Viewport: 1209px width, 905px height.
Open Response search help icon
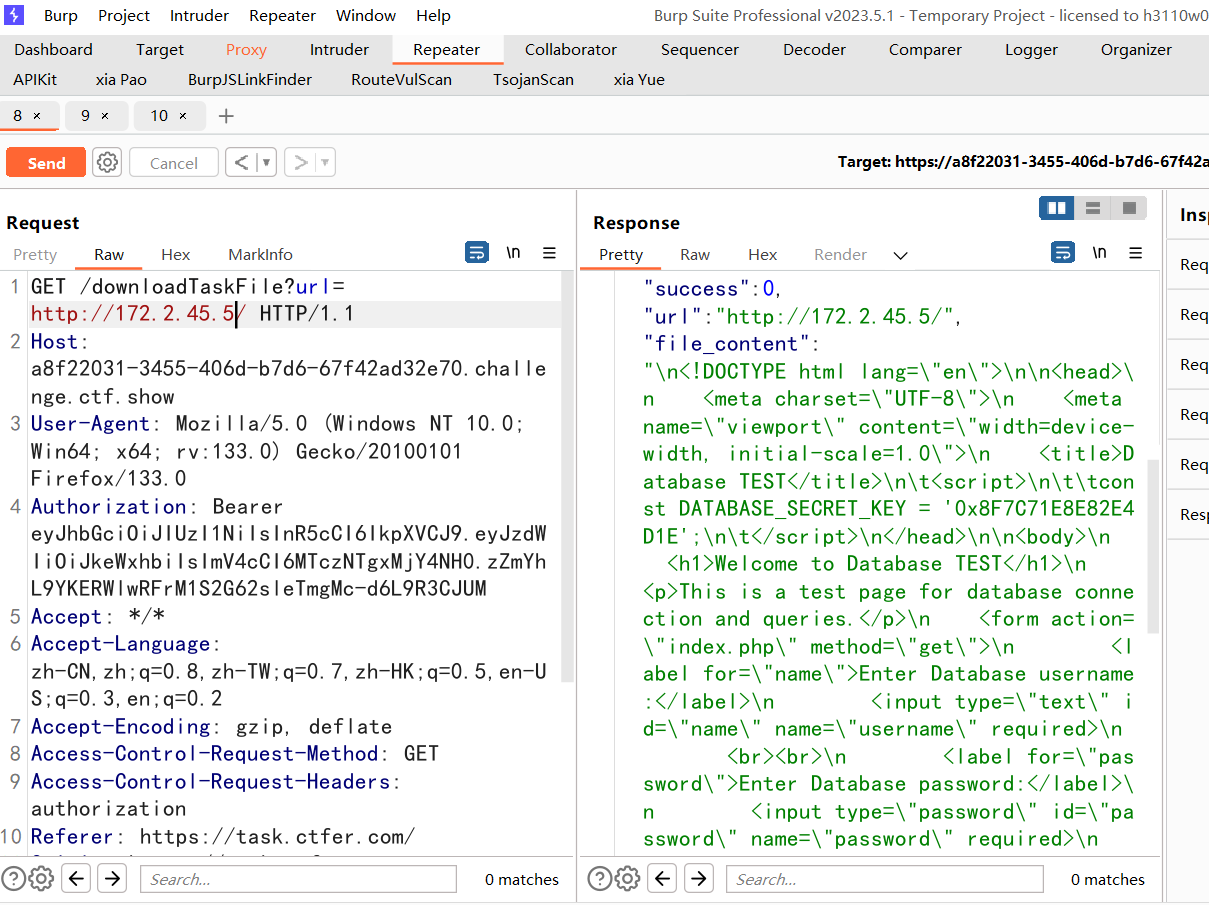coord(599,879)
